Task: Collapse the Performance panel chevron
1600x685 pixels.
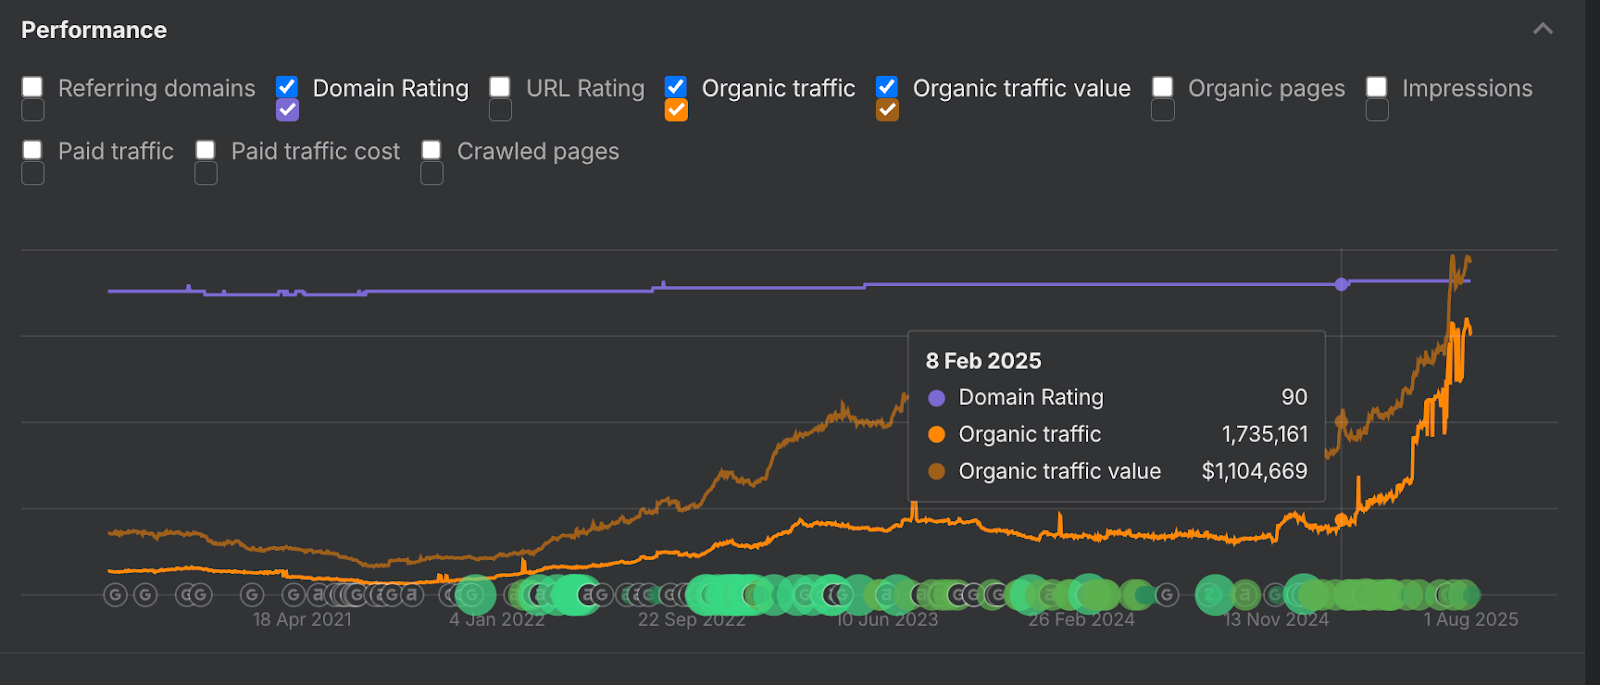Action: (1543, 29)
